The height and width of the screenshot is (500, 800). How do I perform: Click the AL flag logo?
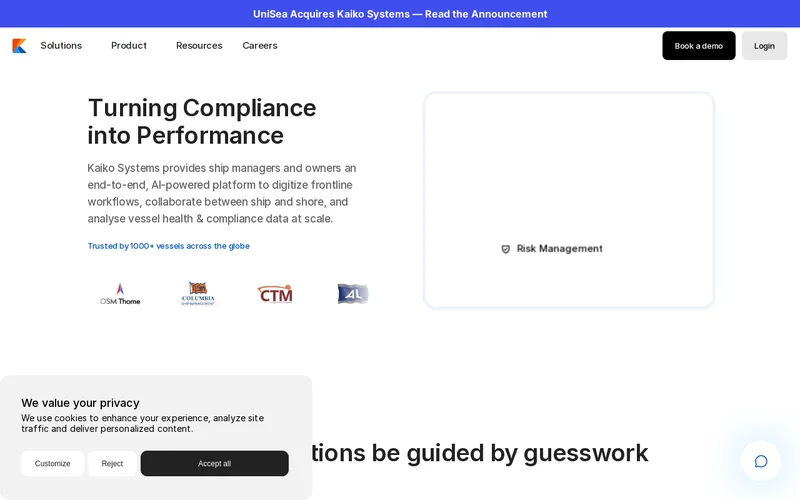[353, 294]
